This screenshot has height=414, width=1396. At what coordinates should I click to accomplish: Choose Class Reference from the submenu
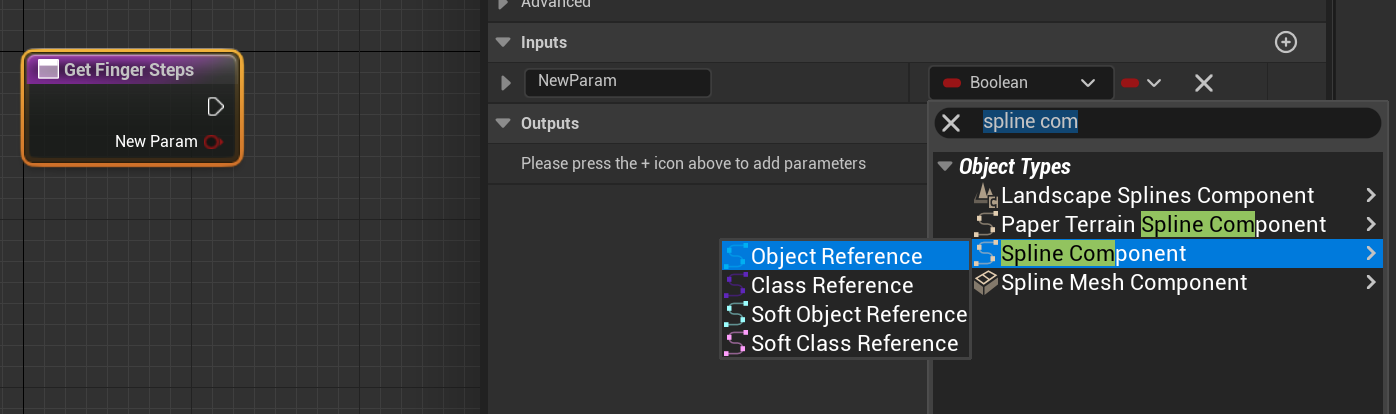[845, 286]
